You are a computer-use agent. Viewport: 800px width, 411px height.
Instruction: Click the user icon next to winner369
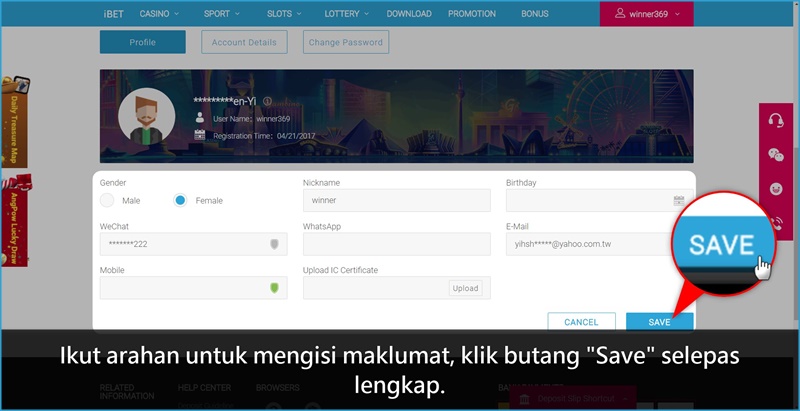point(620,13)
